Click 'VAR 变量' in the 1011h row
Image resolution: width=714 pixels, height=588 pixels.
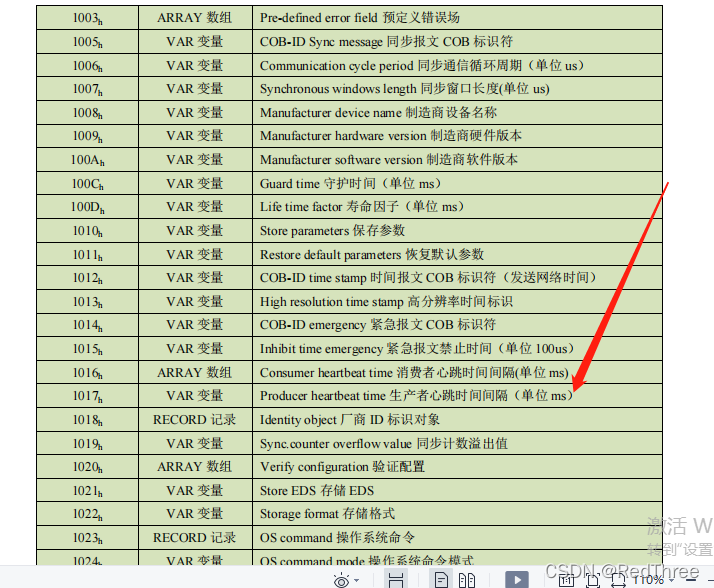[194, 255]
